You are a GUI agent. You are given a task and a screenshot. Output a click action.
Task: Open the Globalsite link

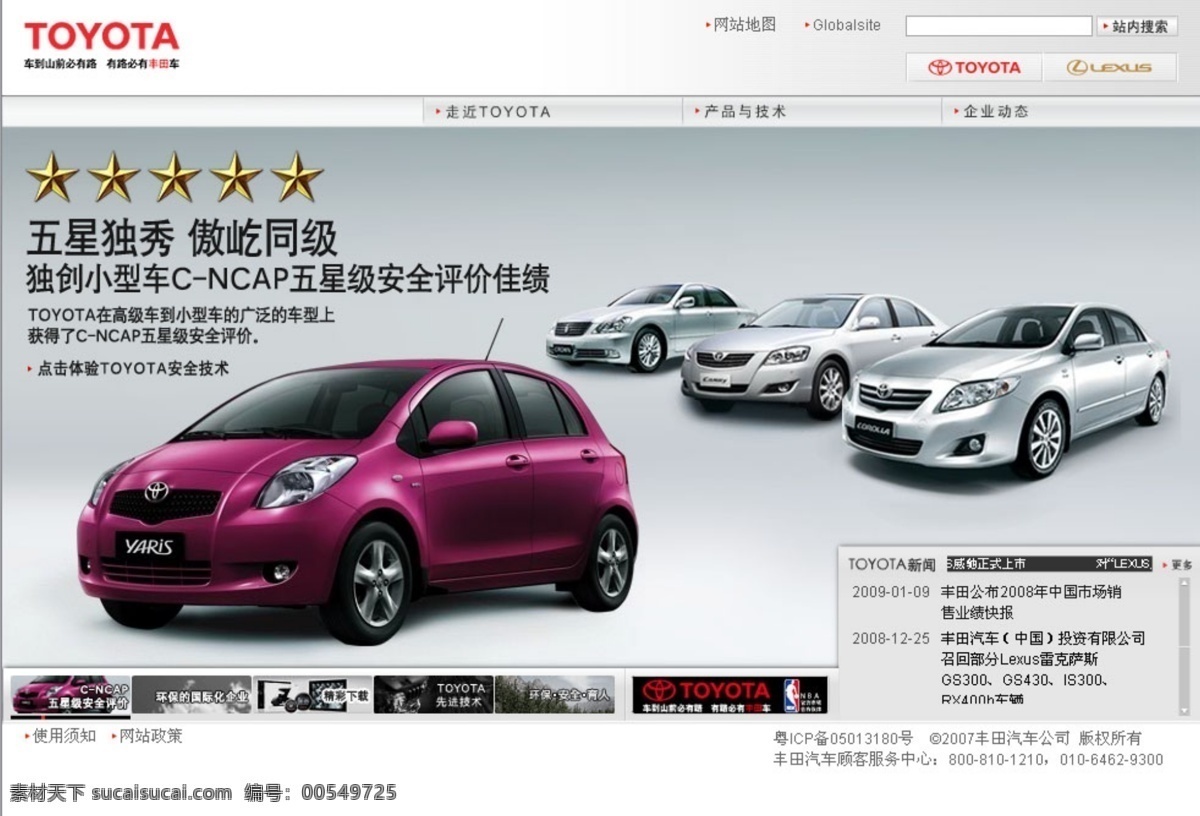(x=846, y=25)
